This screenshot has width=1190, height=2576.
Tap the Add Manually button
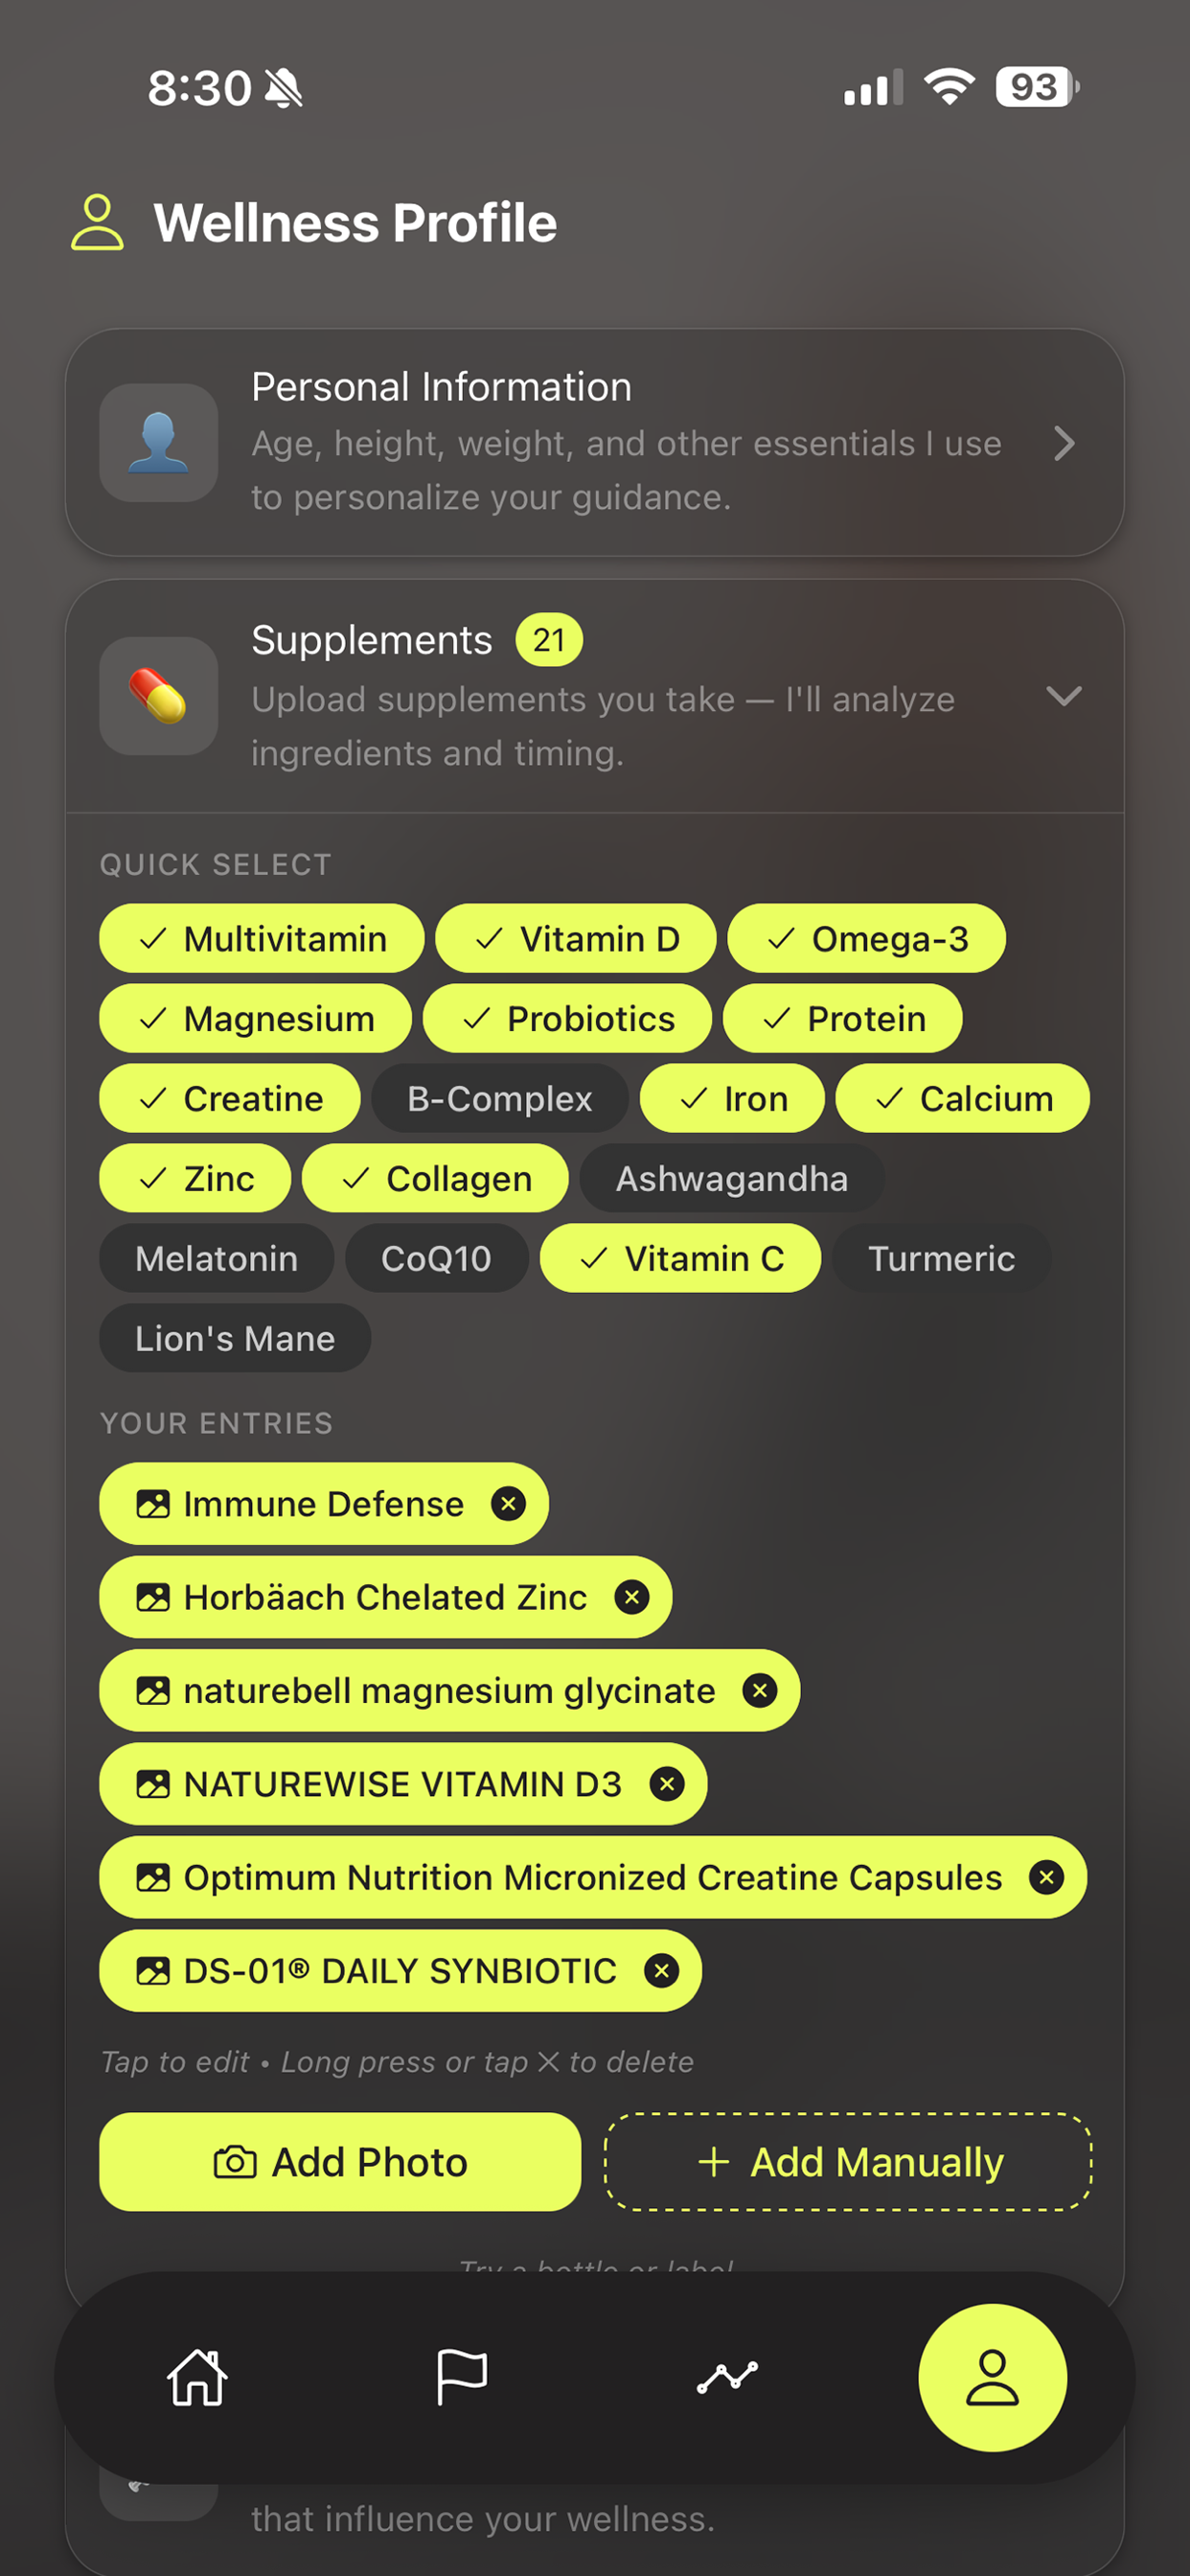[848, 2162]
